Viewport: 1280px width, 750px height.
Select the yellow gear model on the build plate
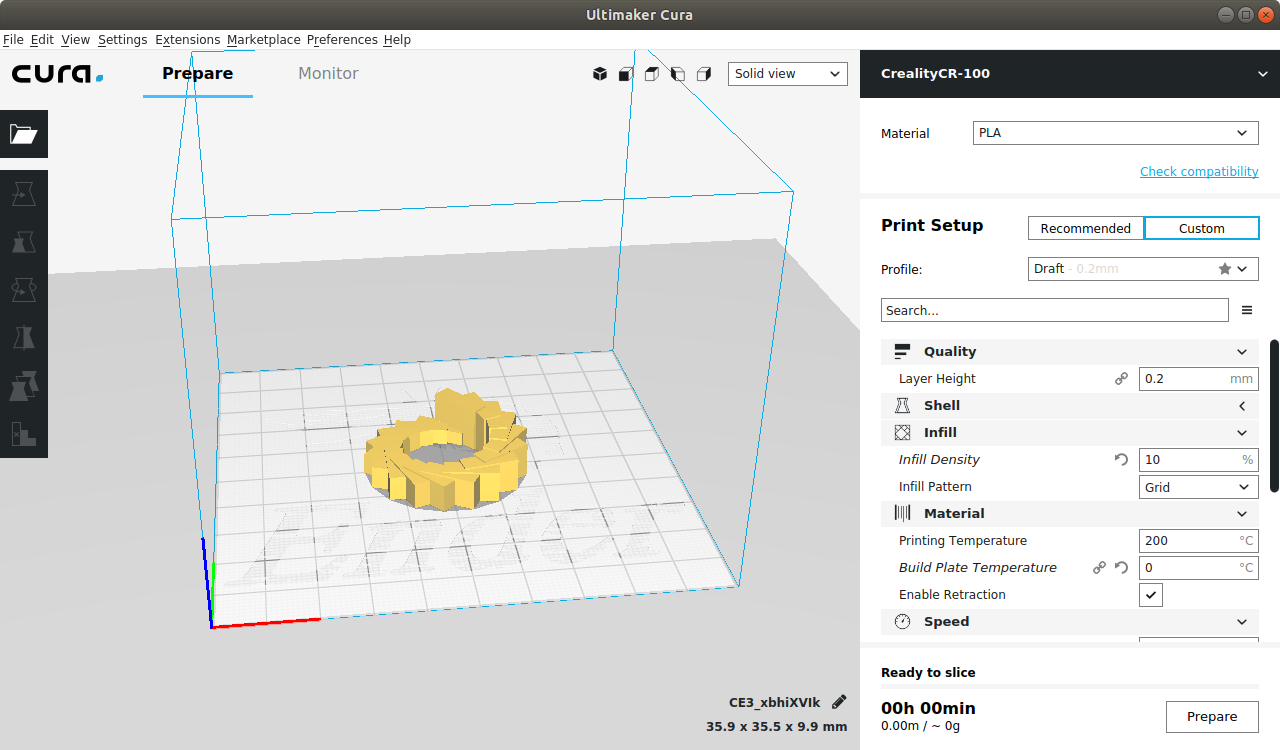[447, 450]
